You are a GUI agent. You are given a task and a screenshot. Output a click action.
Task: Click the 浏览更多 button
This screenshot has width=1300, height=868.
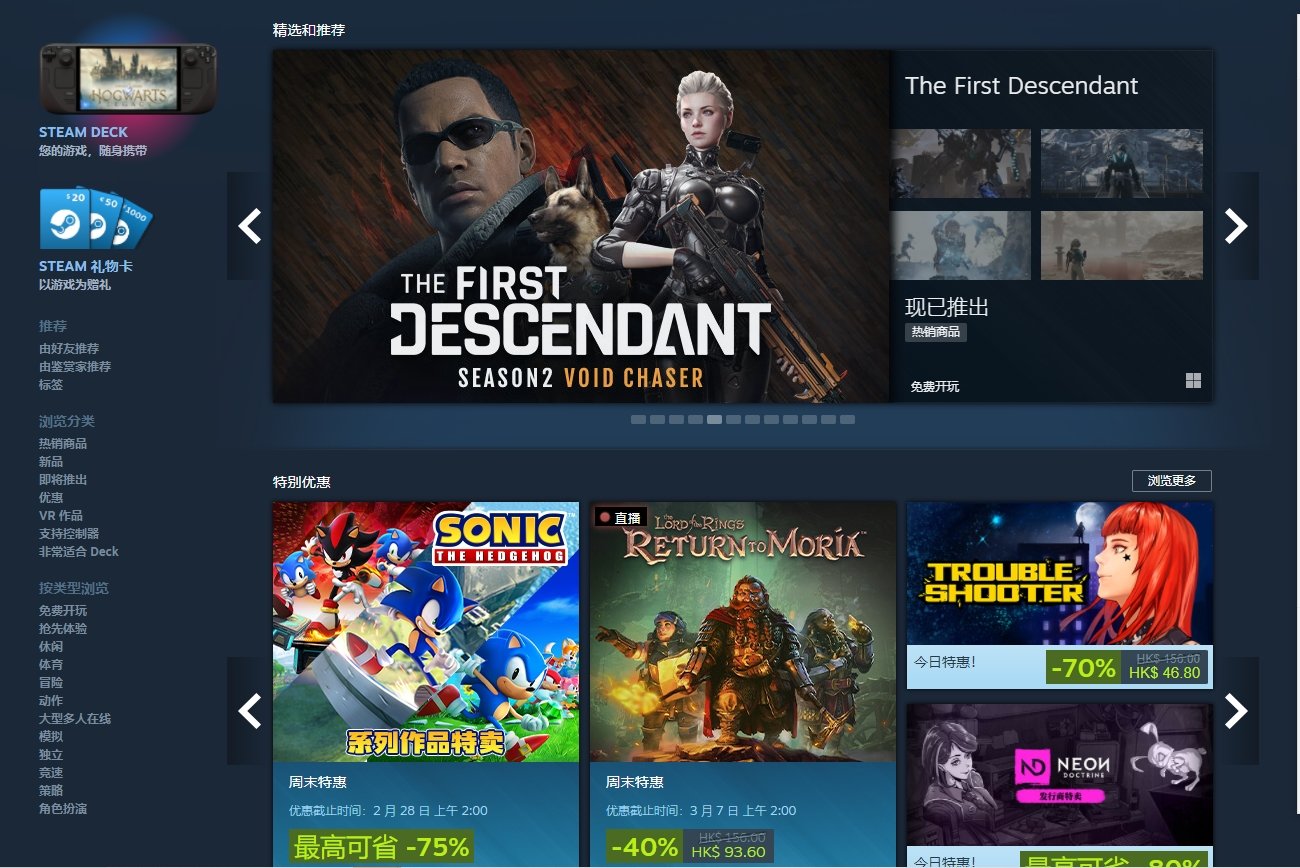point(1172,481)
